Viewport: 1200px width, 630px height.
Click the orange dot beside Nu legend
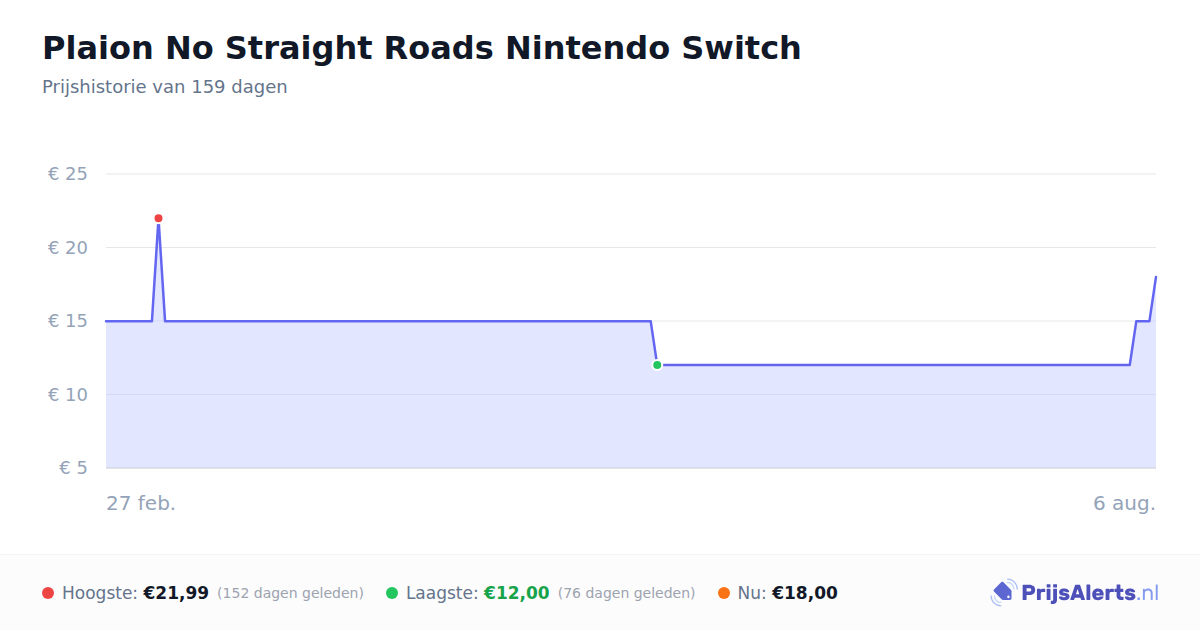pyautogui.click(x=724, y=593)
